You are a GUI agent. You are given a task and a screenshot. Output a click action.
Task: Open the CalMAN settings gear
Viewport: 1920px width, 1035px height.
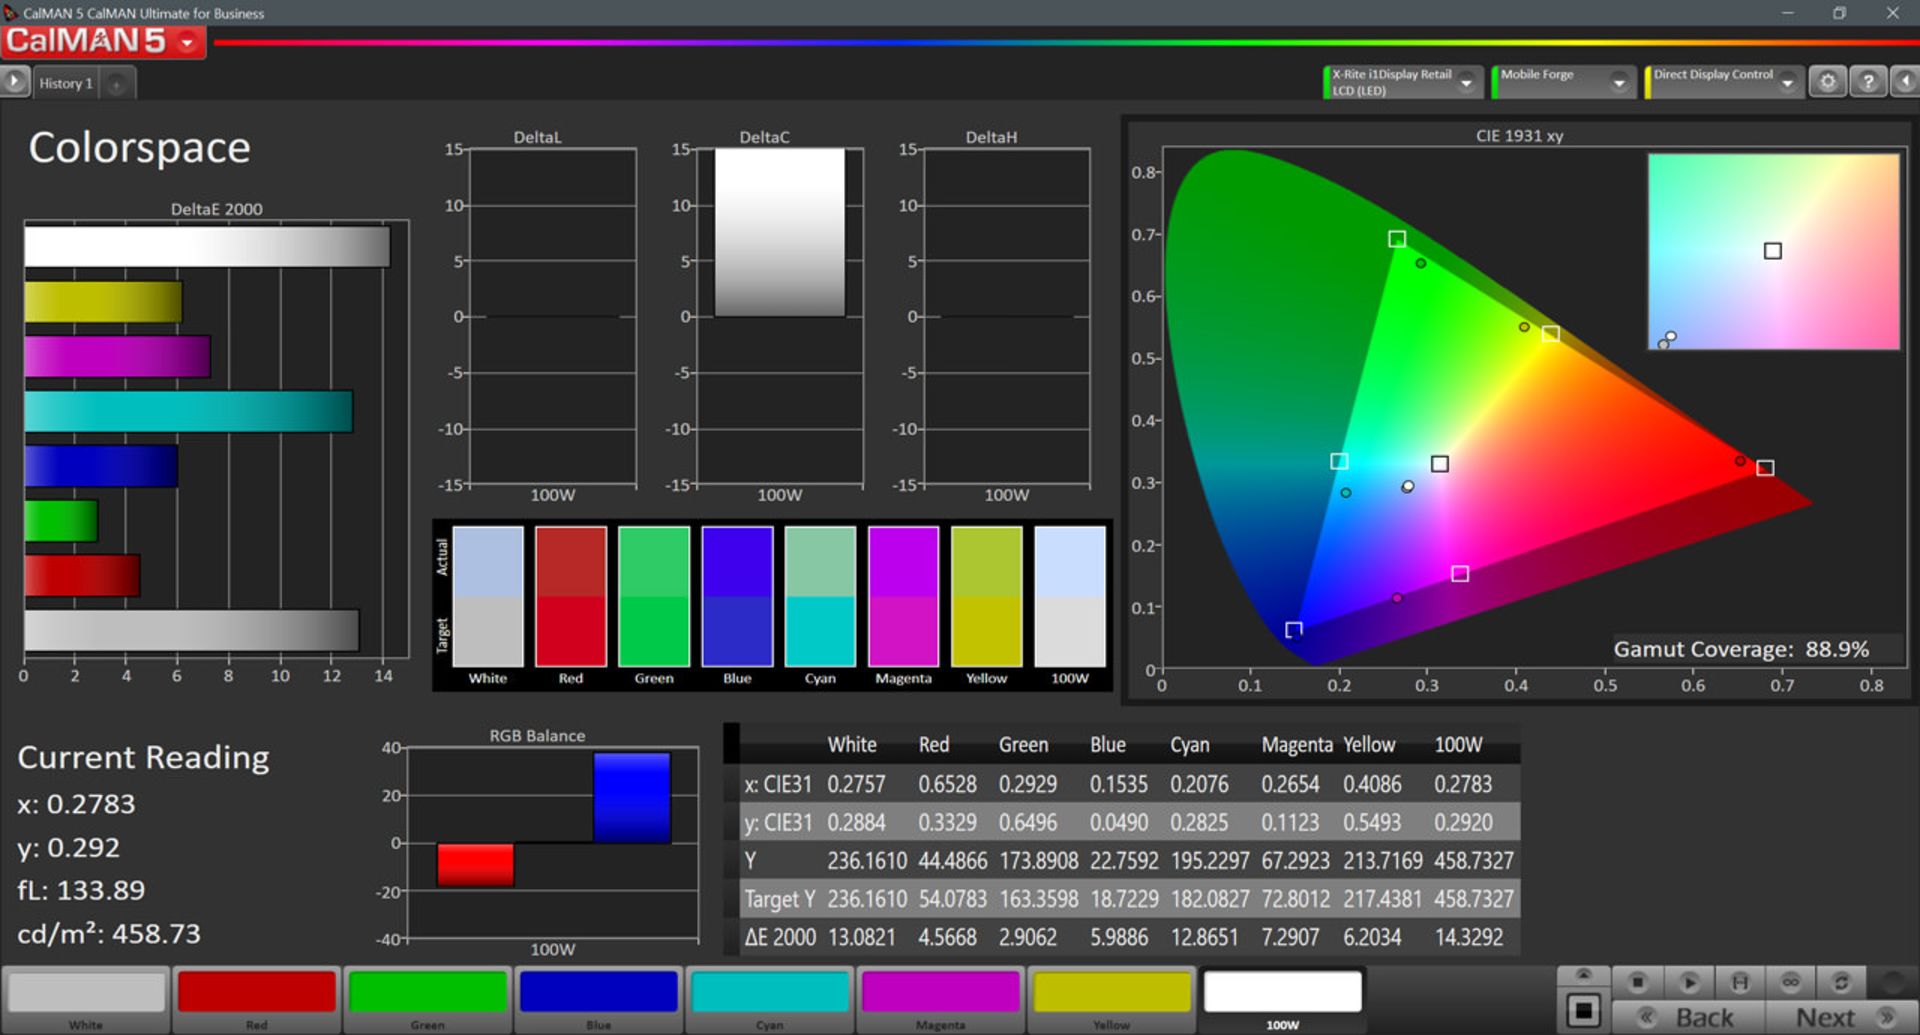[1829, 81]
